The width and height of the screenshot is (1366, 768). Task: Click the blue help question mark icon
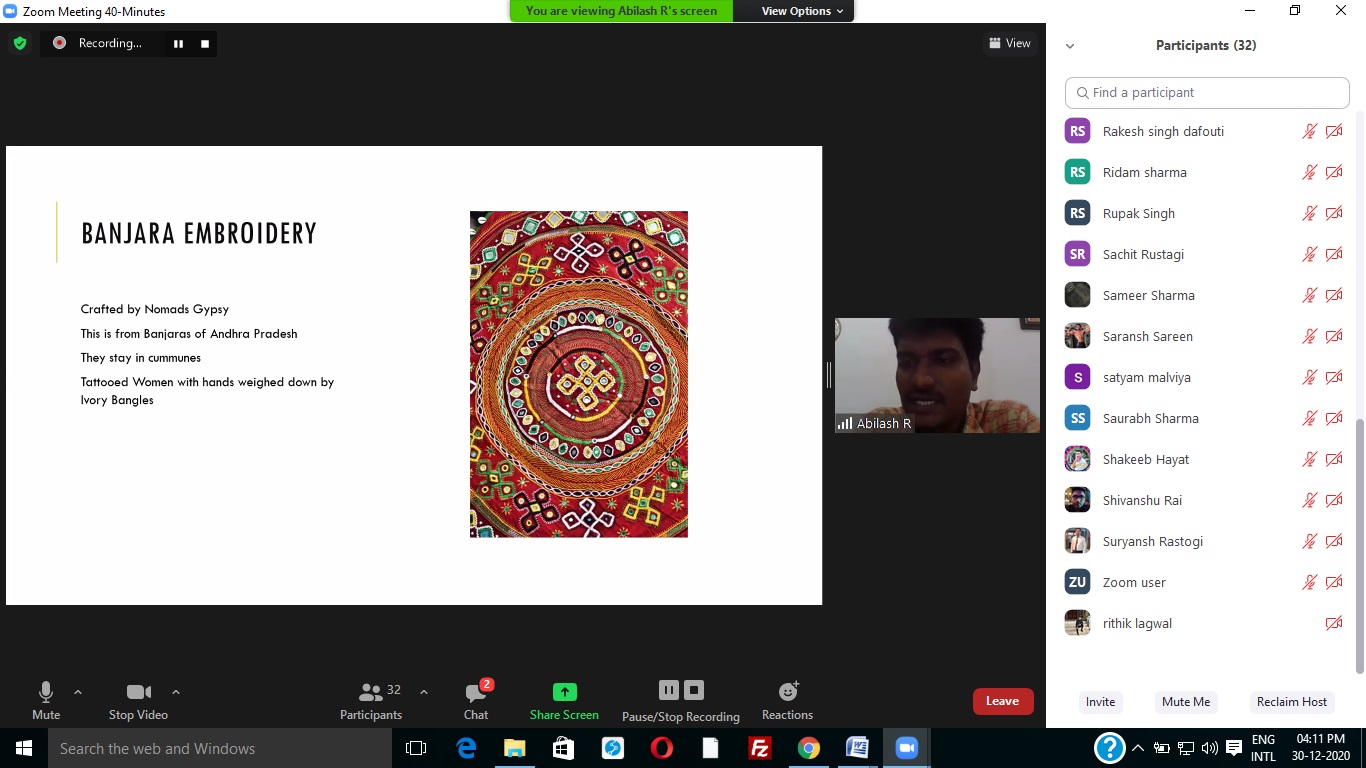(1109, 748)
